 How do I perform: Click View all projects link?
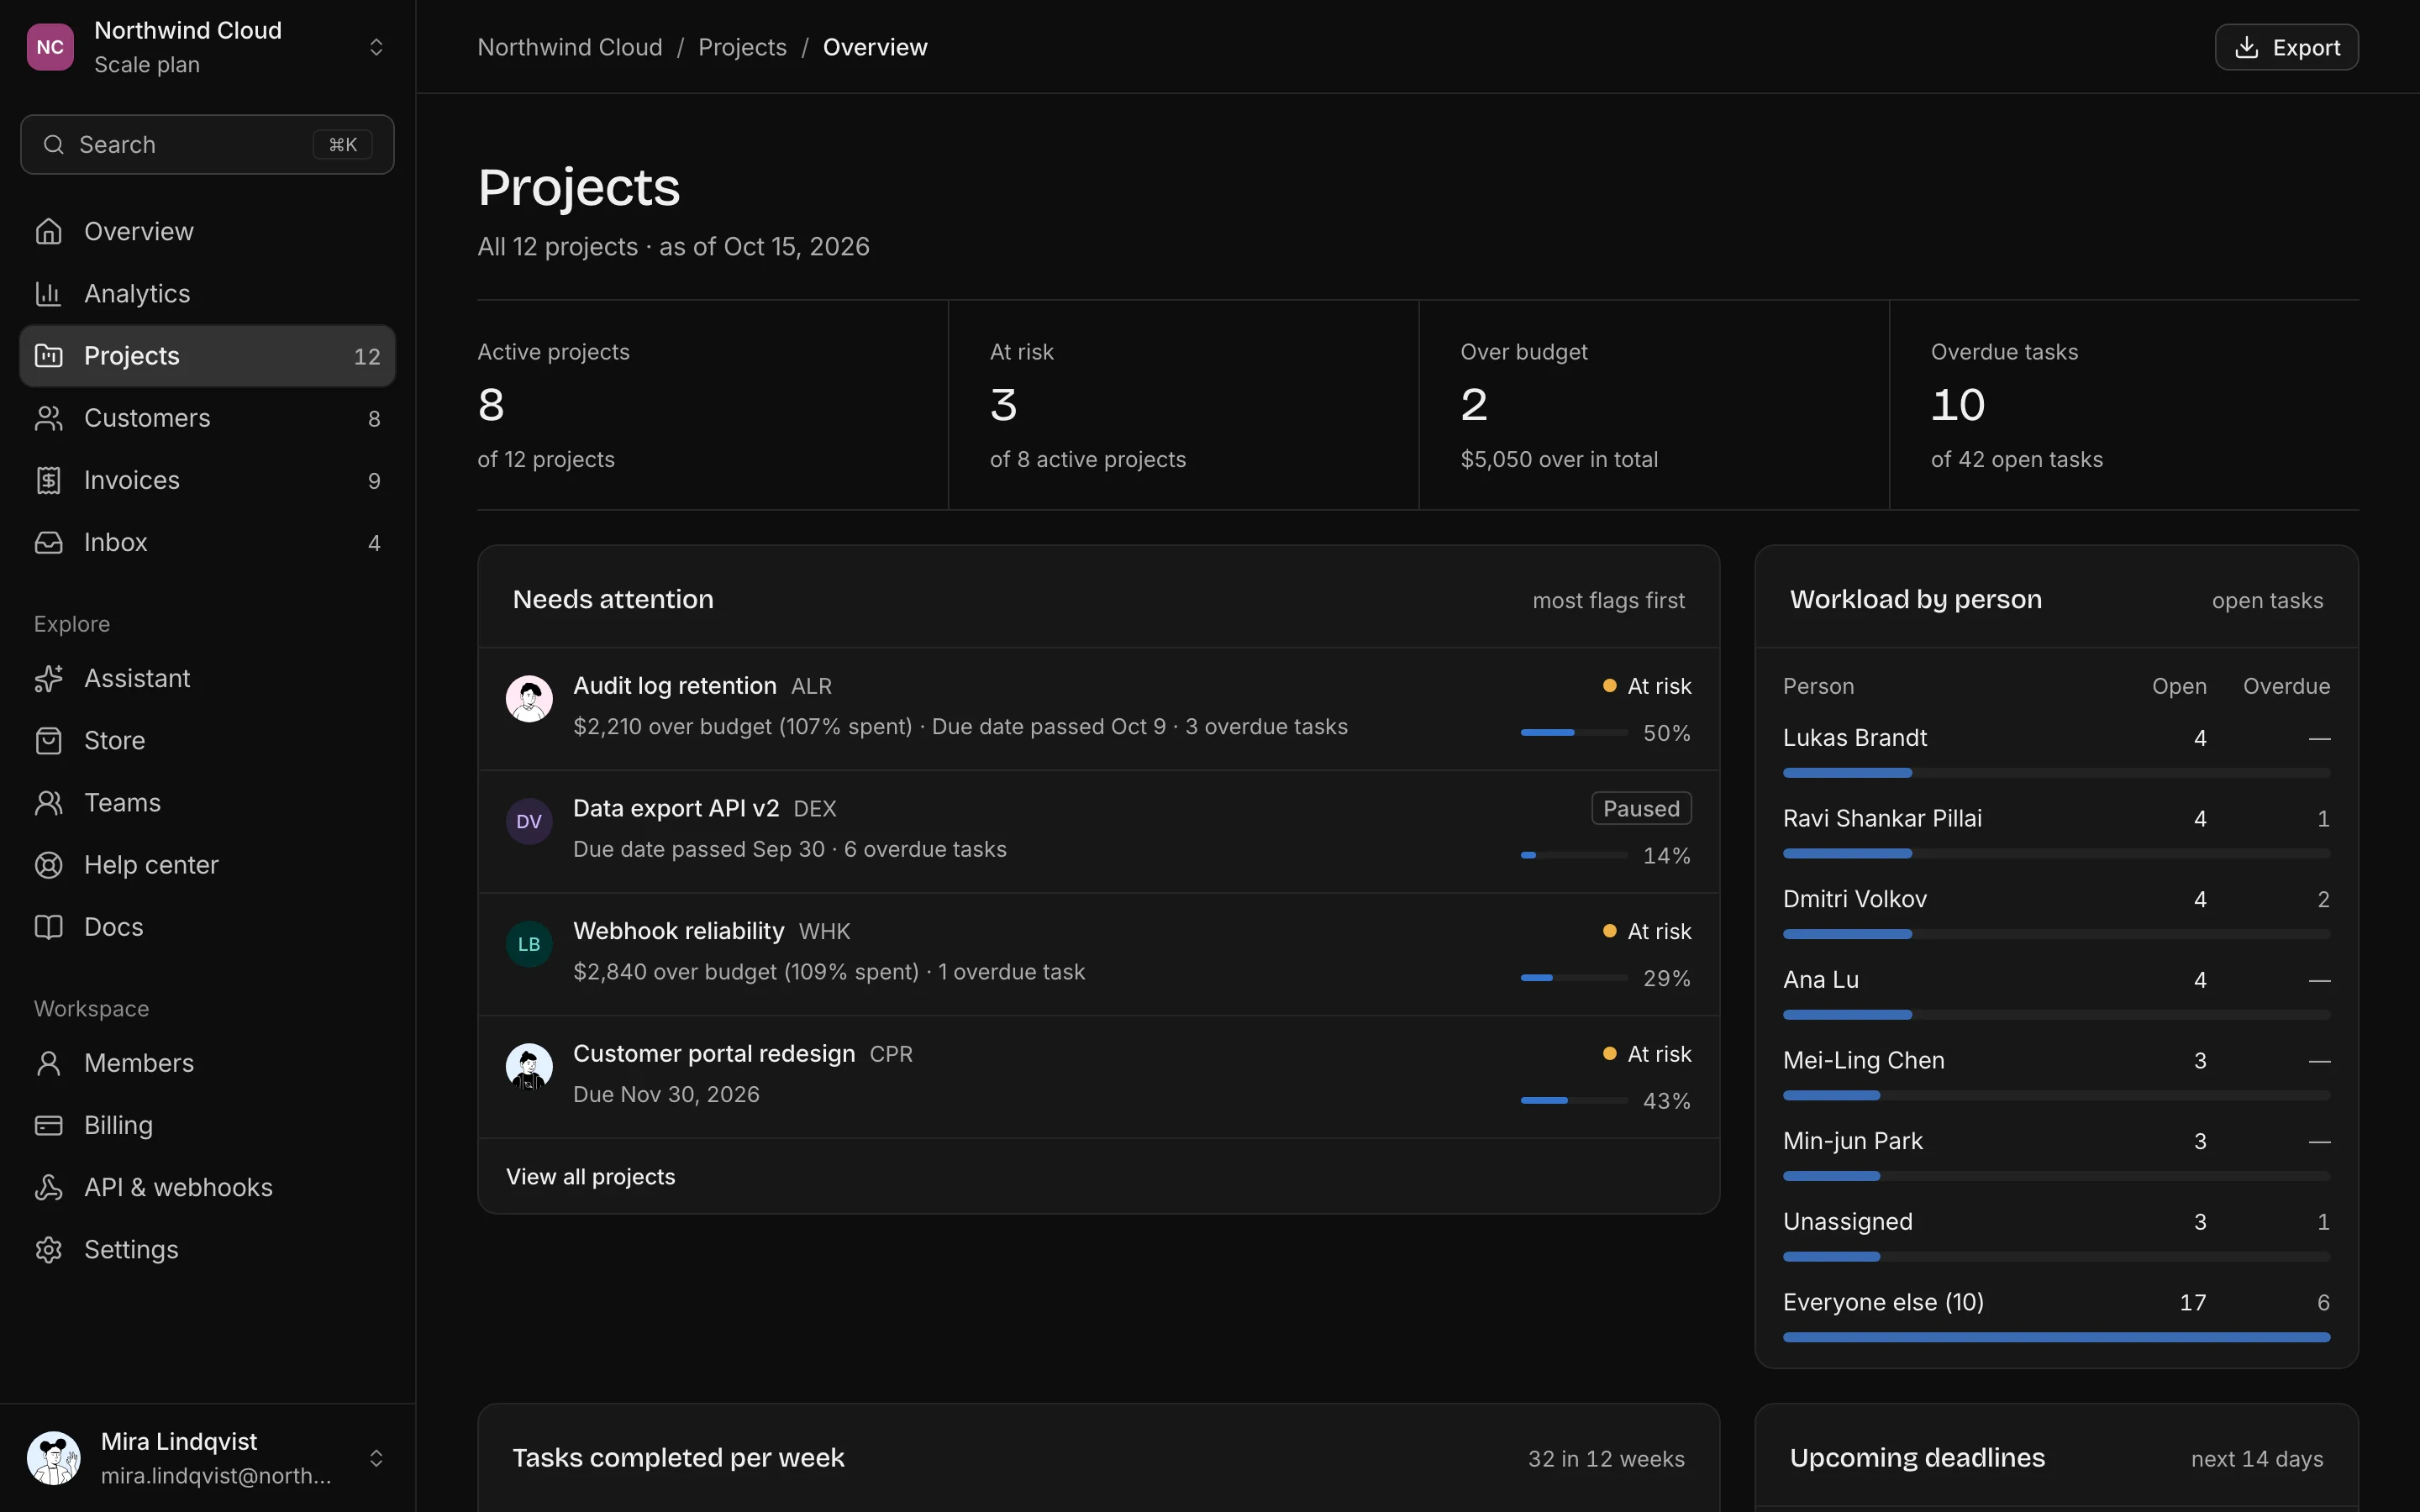(590, 1176)
